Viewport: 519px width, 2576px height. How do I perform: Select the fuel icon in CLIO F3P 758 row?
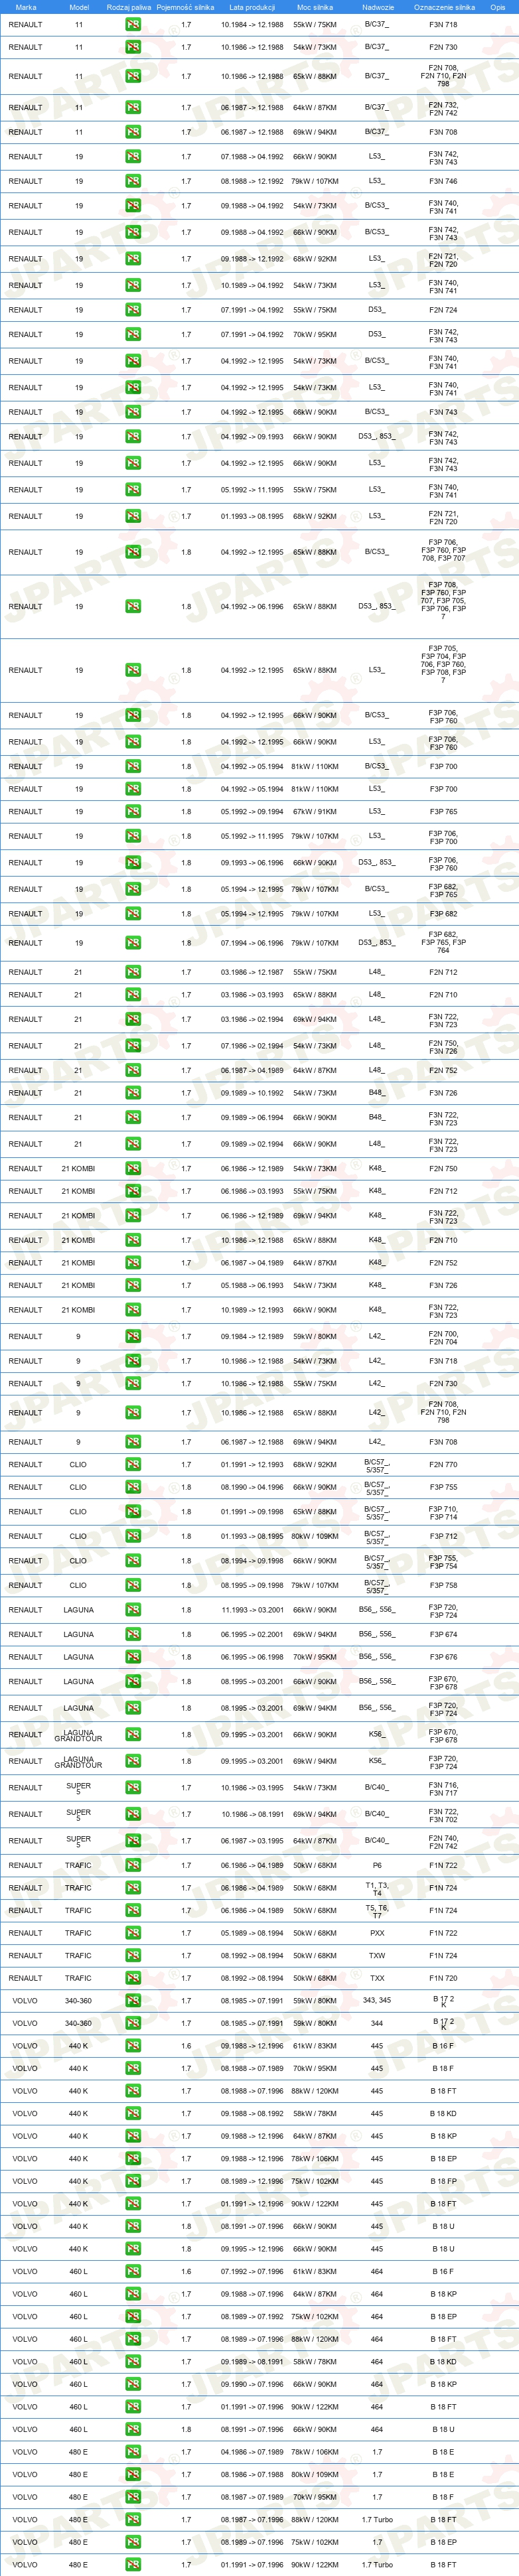(x=133, y=1586)
